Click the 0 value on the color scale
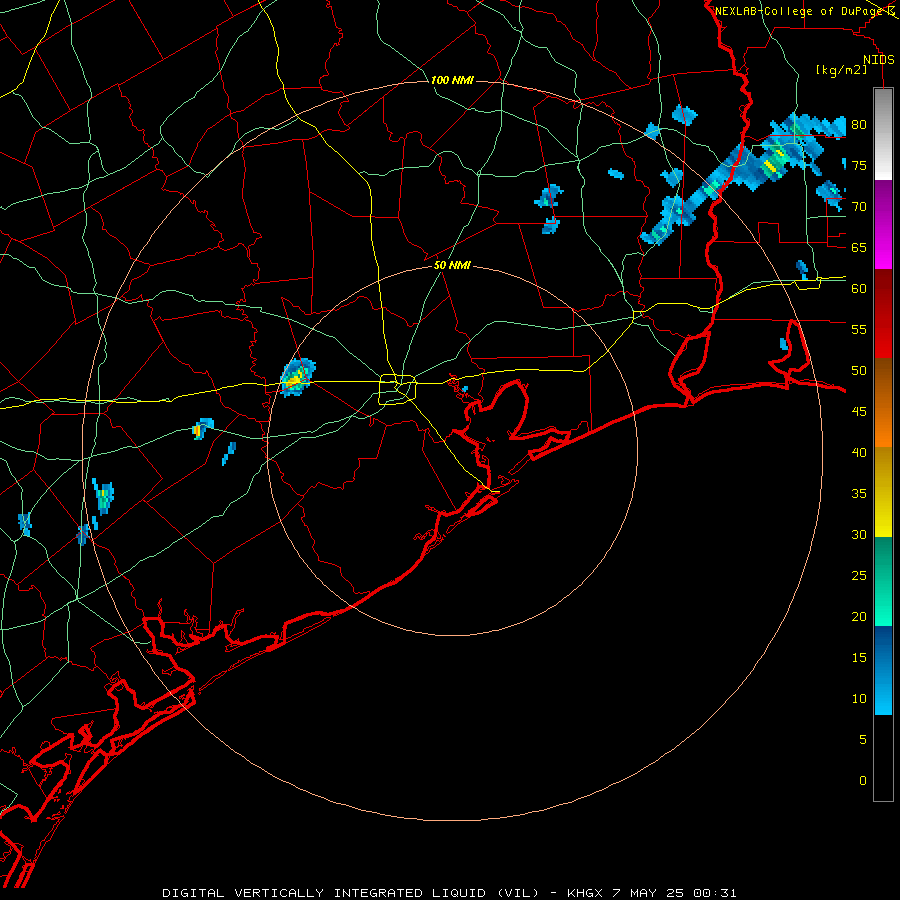 tap(863, 781)
